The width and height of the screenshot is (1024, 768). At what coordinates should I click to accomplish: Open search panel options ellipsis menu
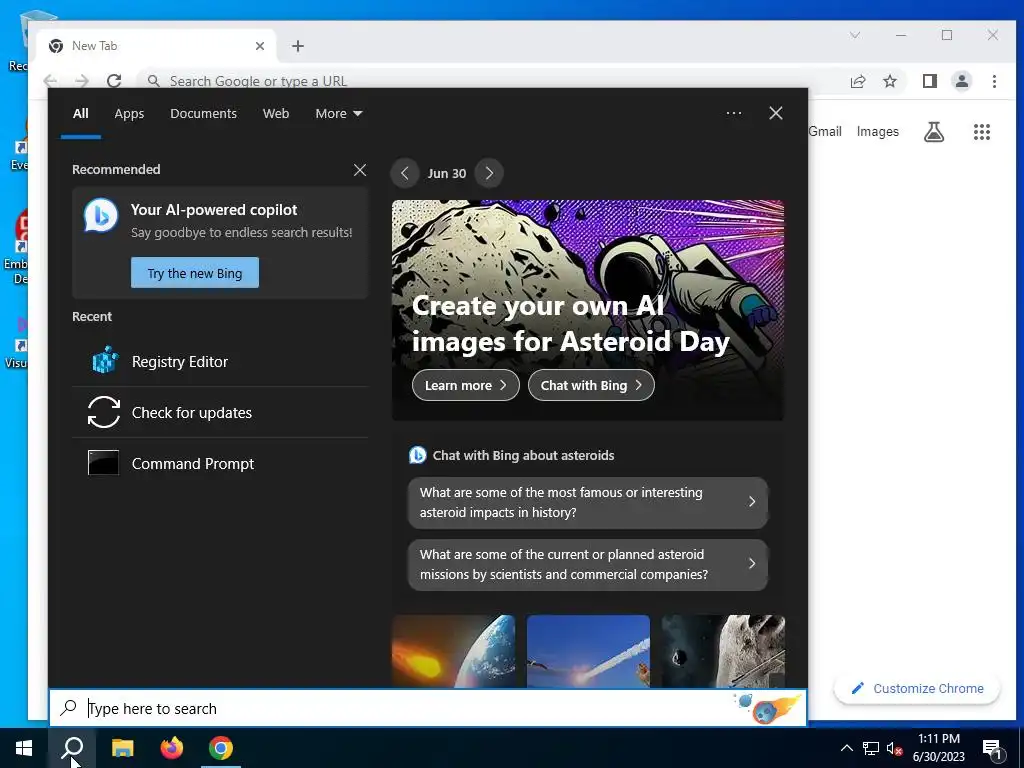[x=733, y=113]
